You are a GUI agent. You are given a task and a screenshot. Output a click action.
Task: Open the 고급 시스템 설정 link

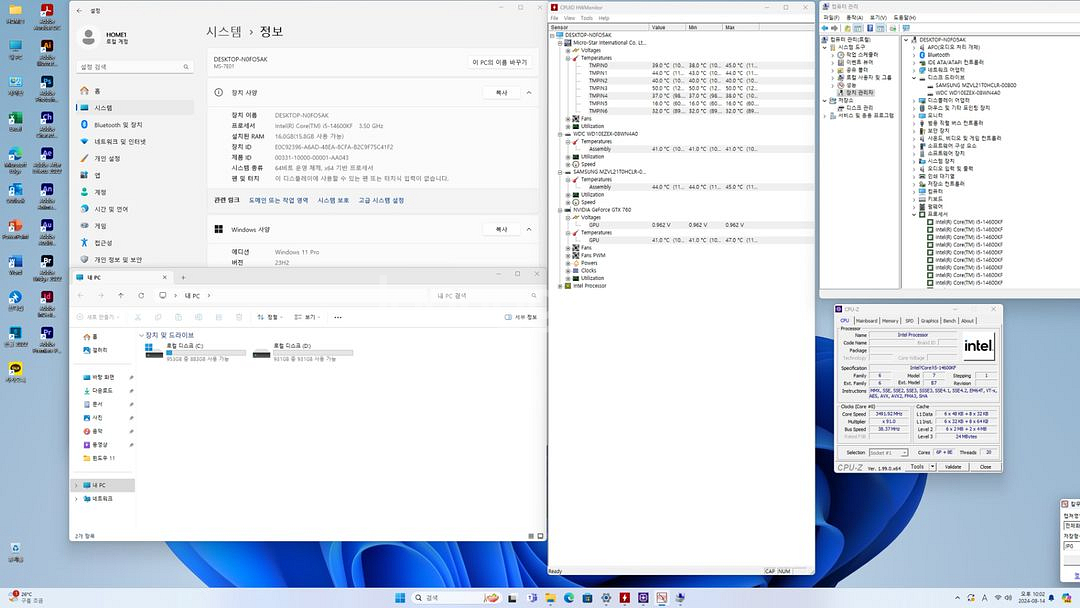click(x=381, y=200)
